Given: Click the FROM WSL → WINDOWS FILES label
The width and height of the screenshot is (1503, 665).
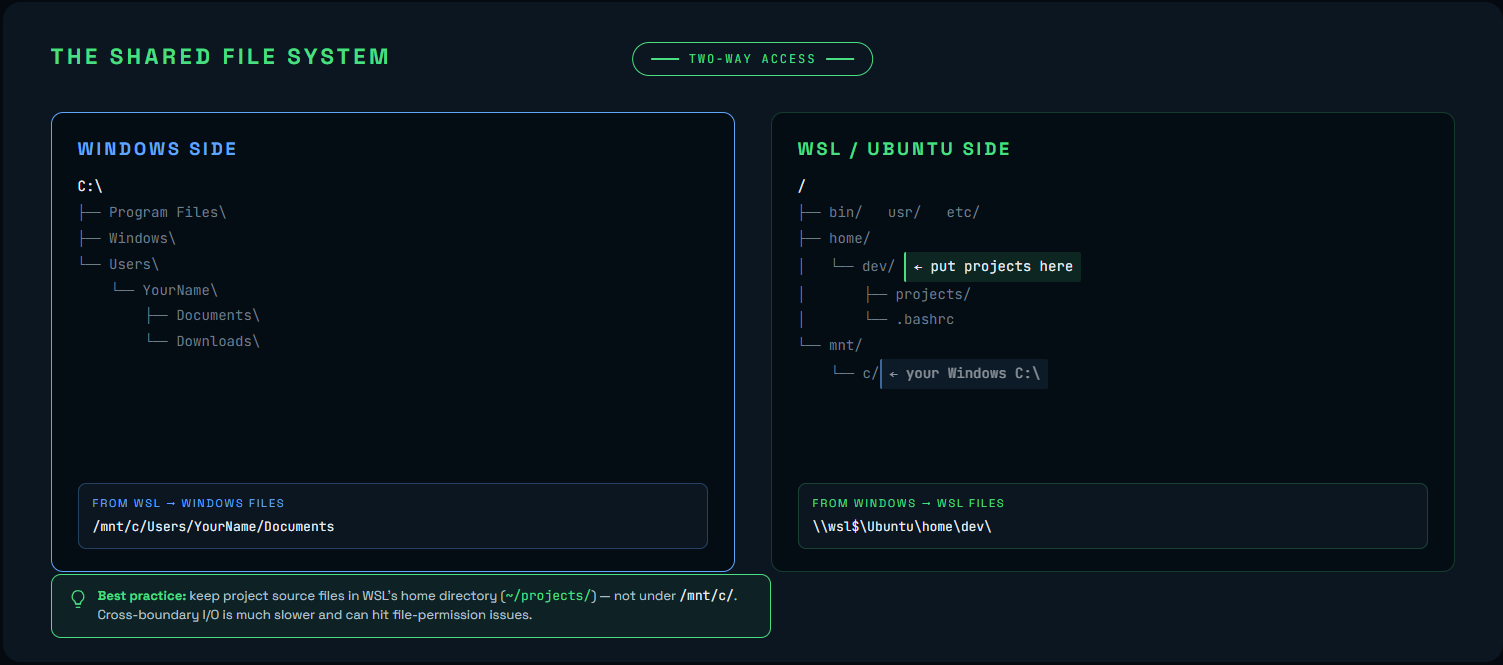Looking at the screenshot, I should pos(188,504).
